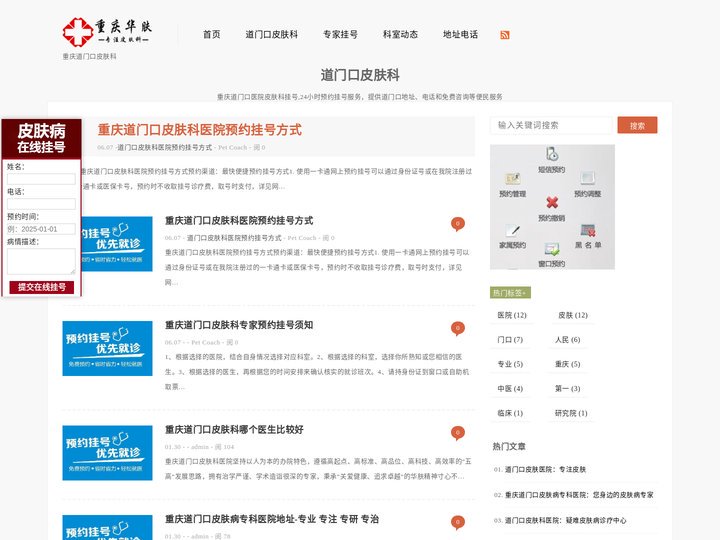Submit with 提交在线挂号 button
The image size is (720, 540).
(42, 287)
